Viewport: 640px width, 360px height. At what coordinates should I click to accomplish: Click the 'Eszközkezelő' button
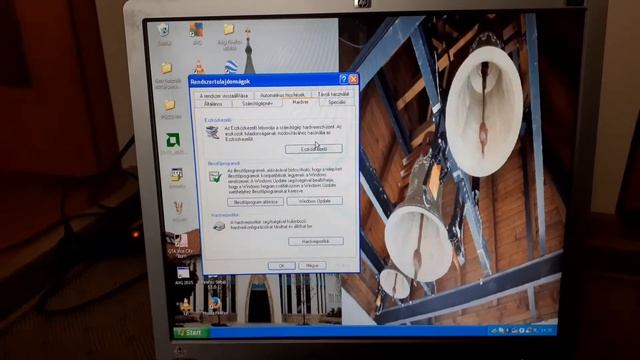(314, 149)
